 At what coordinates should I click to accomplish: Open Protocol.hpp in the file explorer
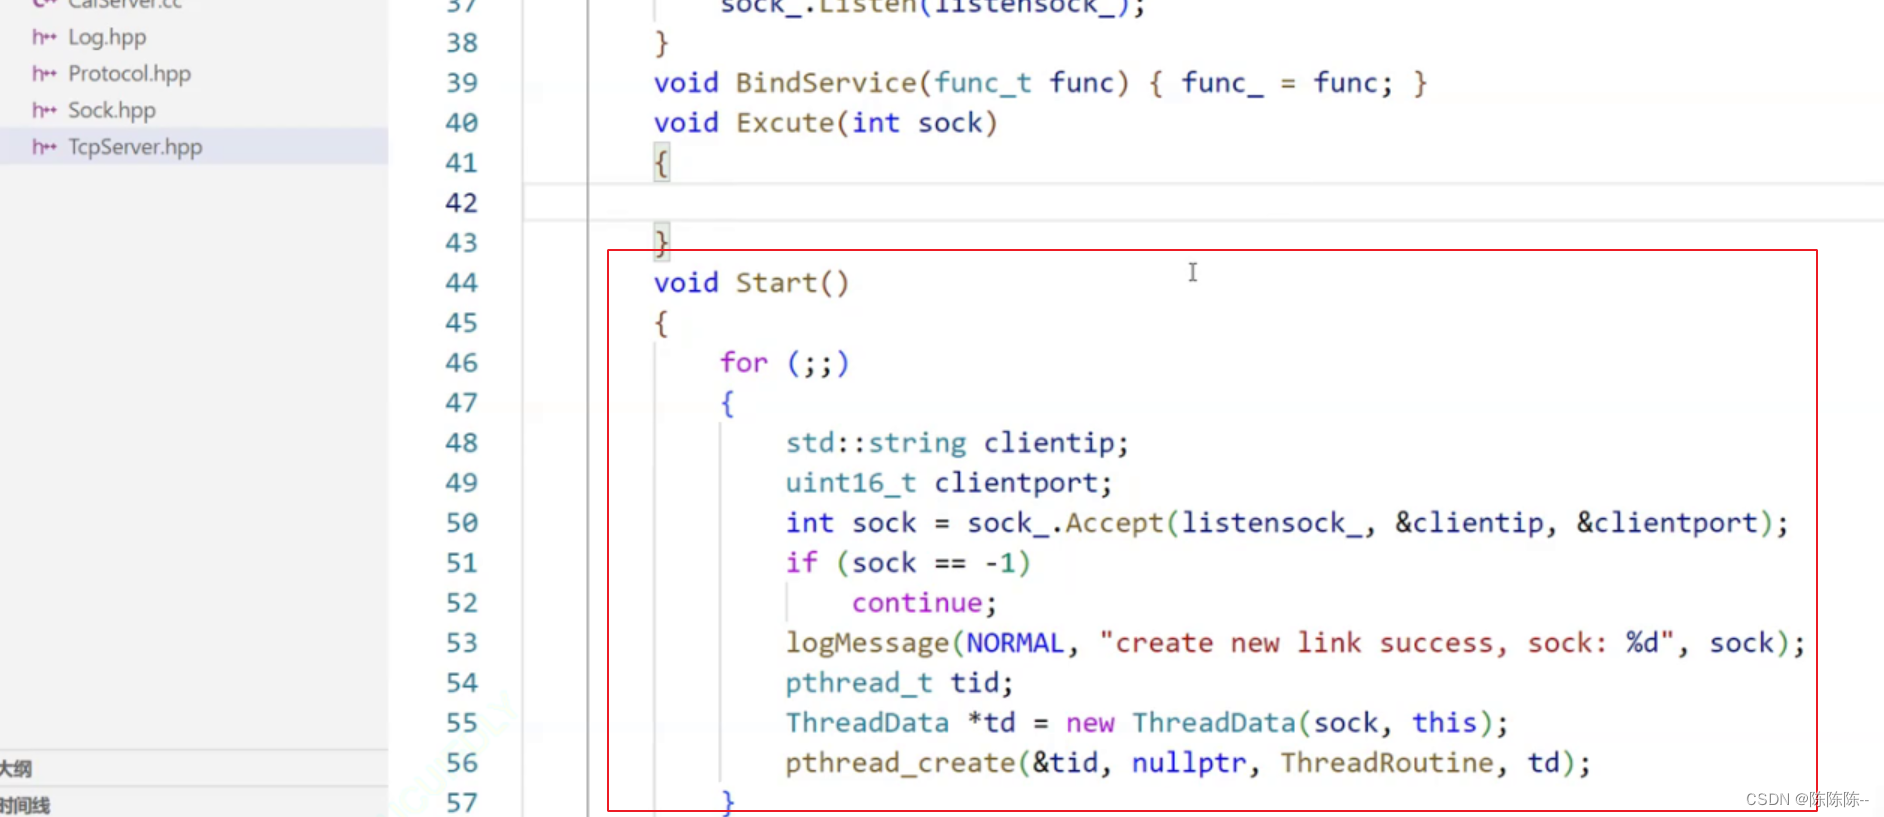(129, 74)
